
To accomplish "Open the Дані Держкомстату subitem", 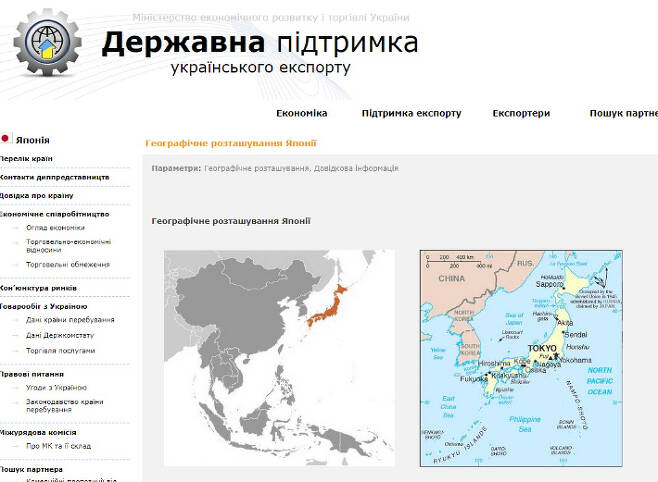I will point(60,335).
